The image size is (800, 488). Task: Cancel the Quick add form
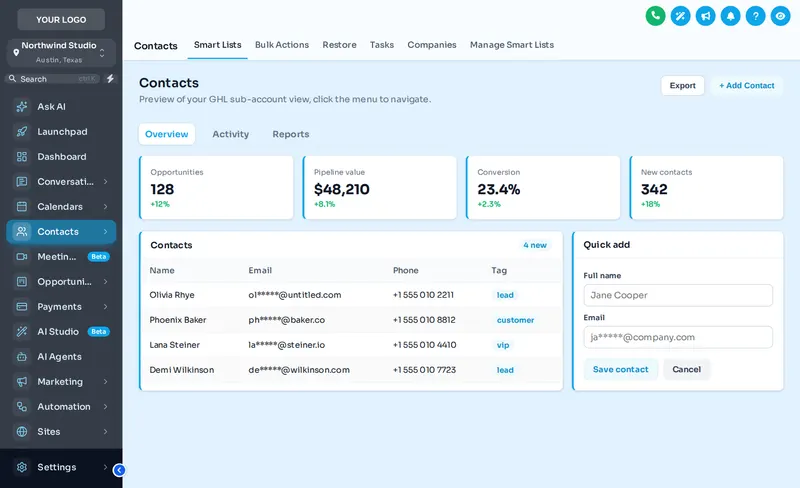pyautogui.click(x=686, y=370)
